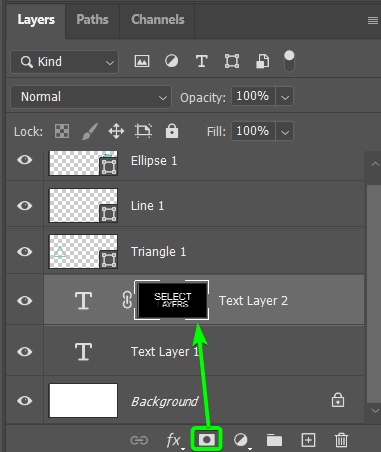381x452 pixels.
Task: Open the layer style fx menu
Action: tap(174, 440)
